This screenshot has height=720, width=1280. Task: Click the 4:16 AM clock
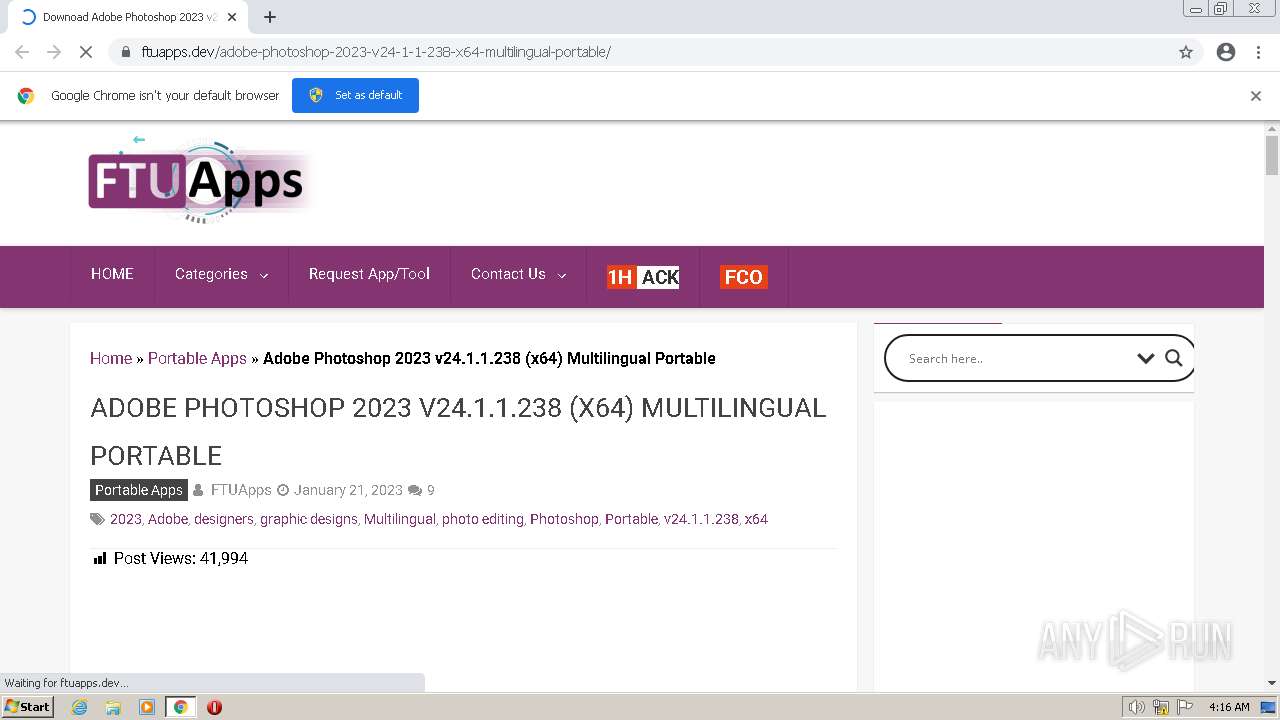[1229, 707]
